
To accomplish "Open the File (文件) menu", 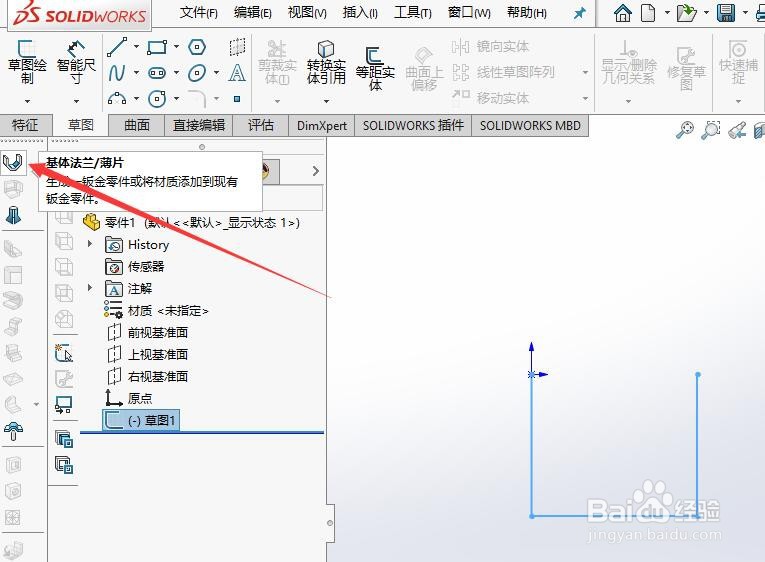I will 199,13.
